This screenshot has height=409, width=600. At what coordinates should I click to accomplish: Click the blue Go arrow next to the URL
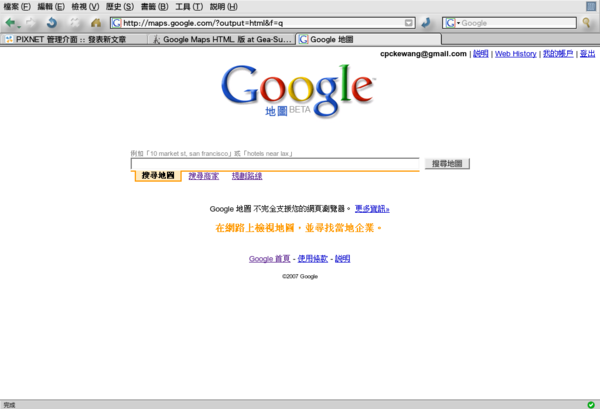[x=426, y=23]
